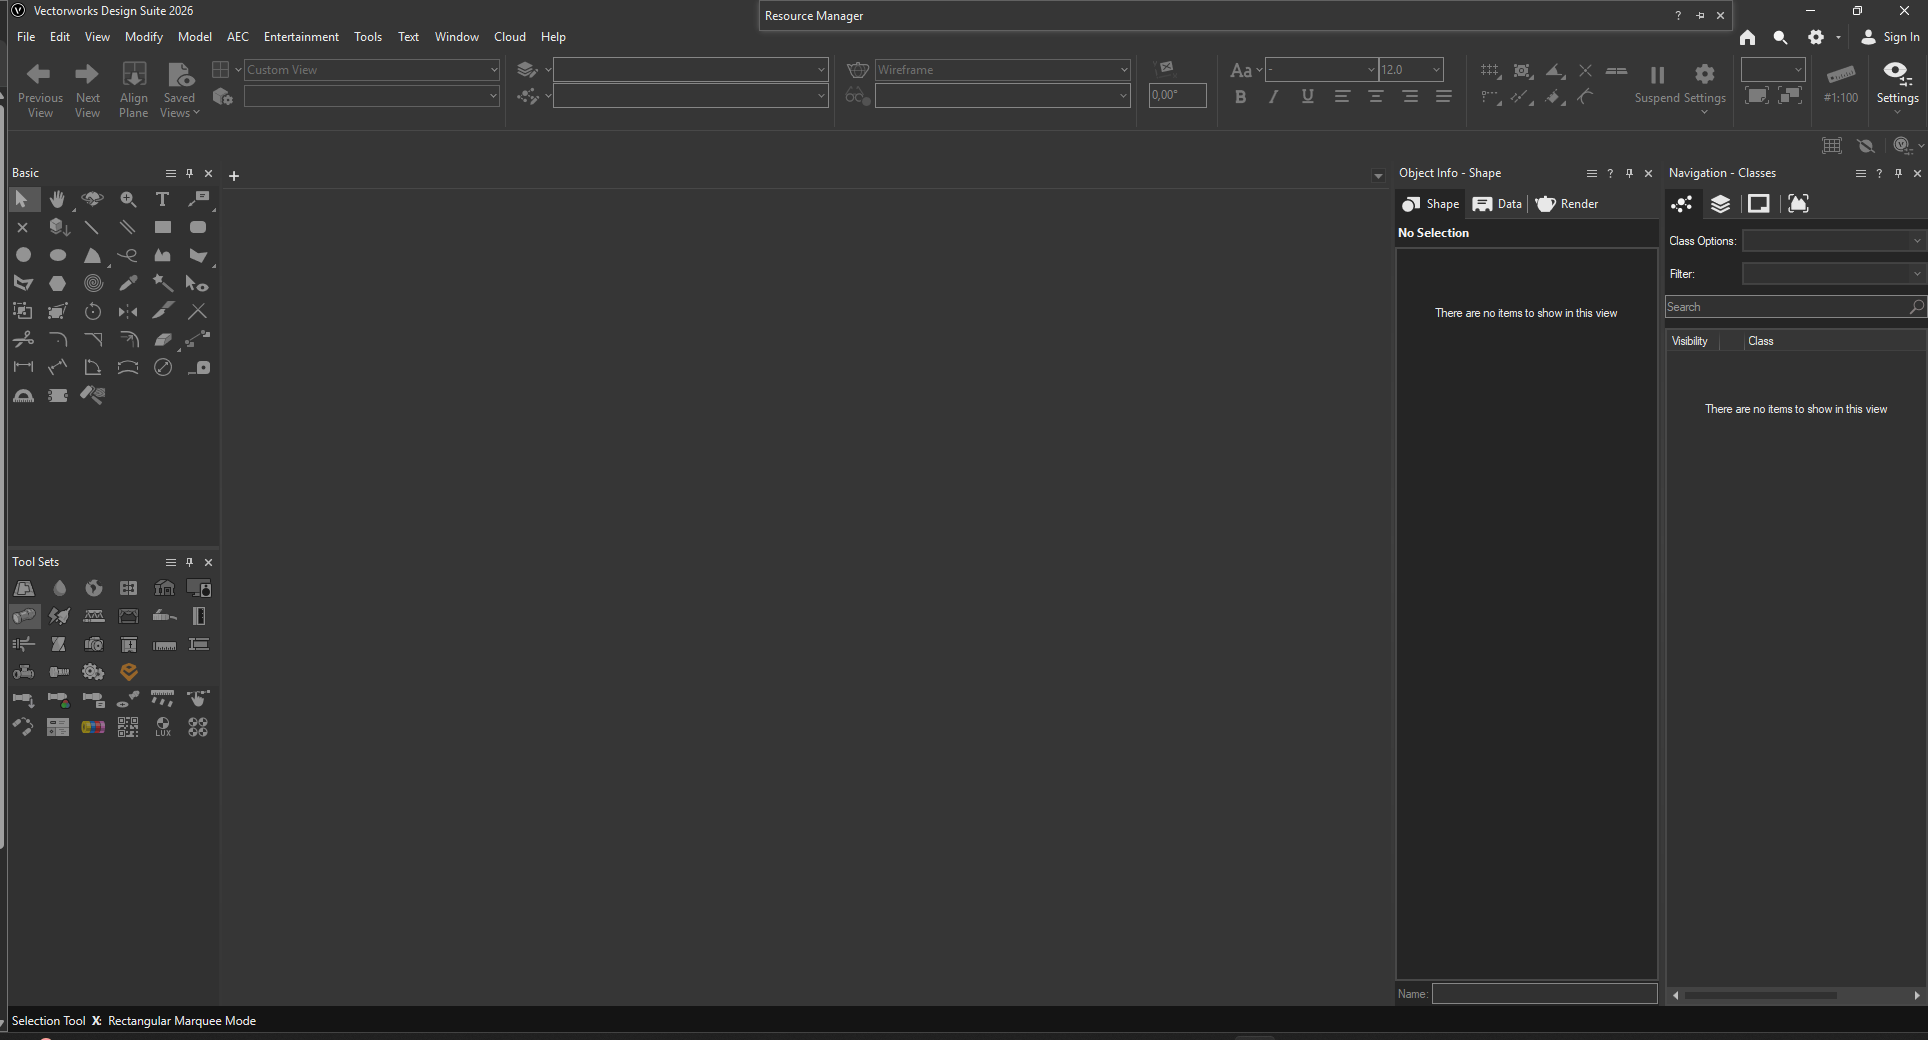Open the Entertainment menu
The image size is (1928, 1040).
(301, 37)
